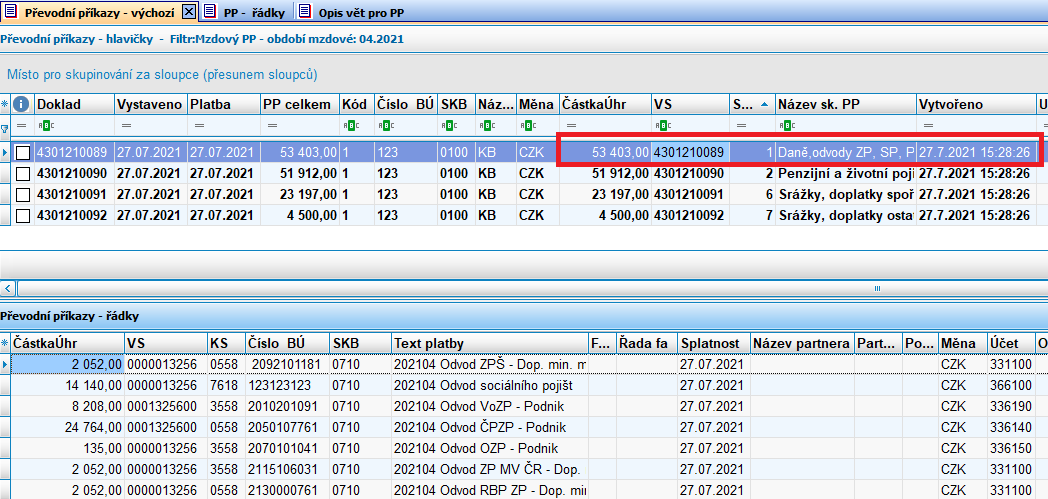Sort by the PP celkem column header
The height and width of the screenshot is (499, 1048).
[300, 104]
